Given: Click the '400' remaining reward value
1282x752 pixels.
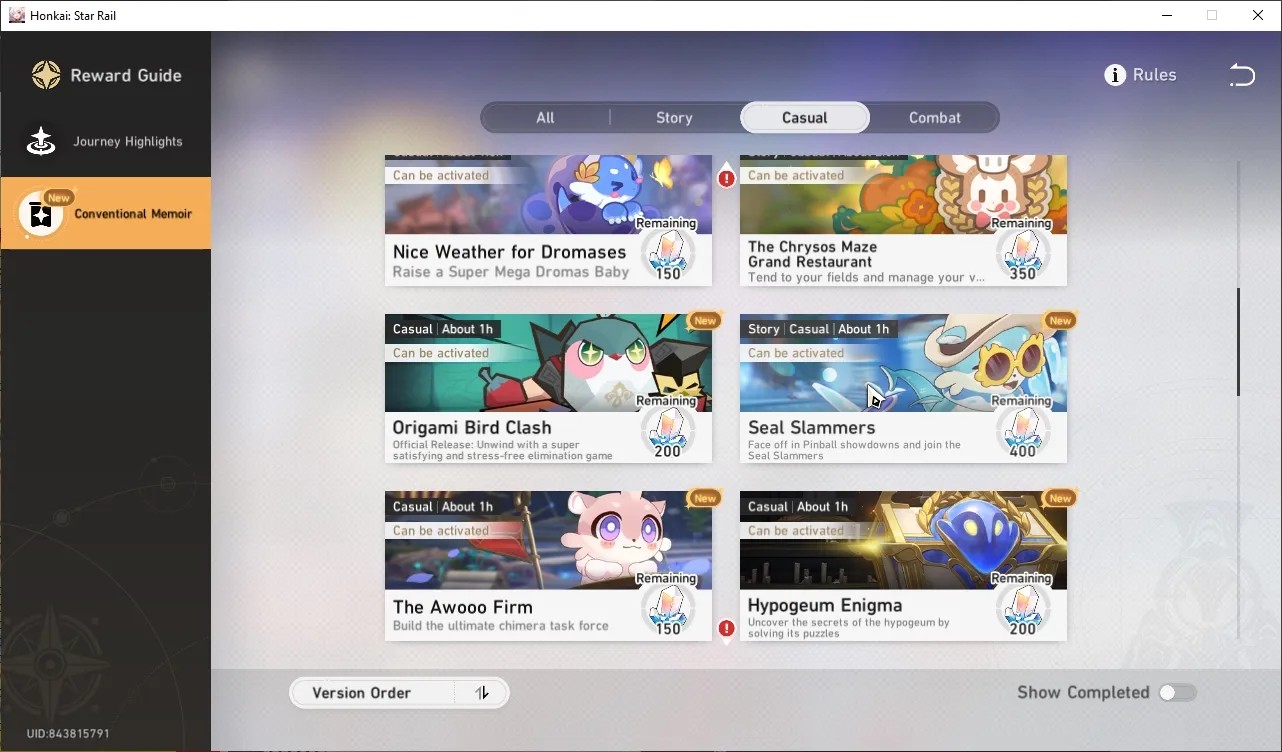Looking at the screenshot, I should coord(1023,451).
